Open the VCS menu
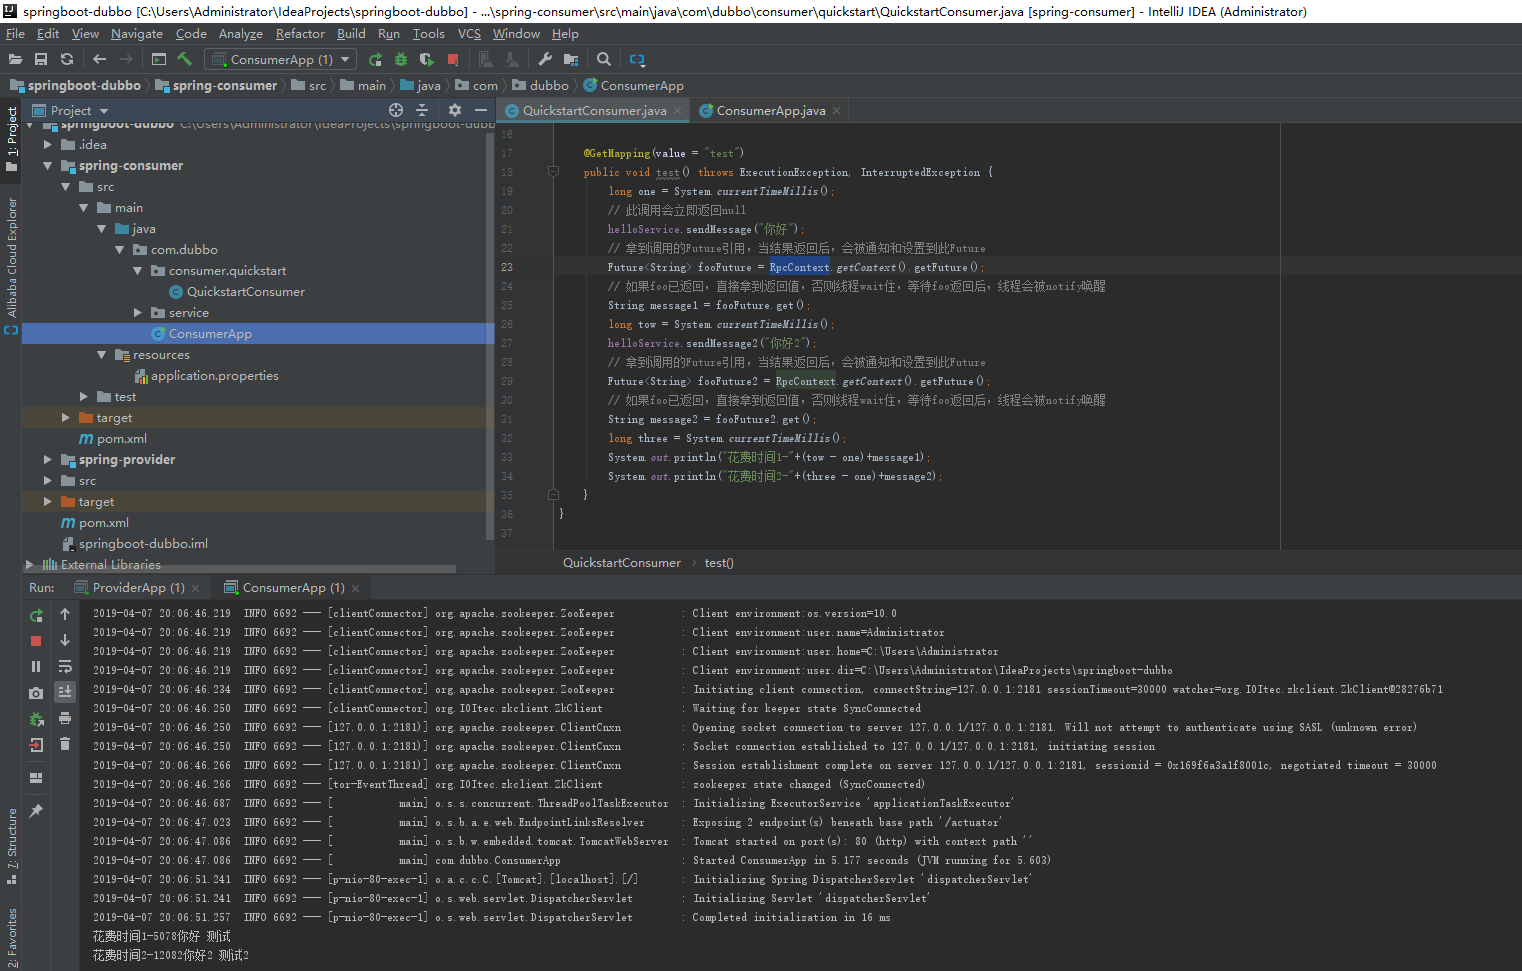Viewport: 1522px width, 971px height. (x=469, y=34)
